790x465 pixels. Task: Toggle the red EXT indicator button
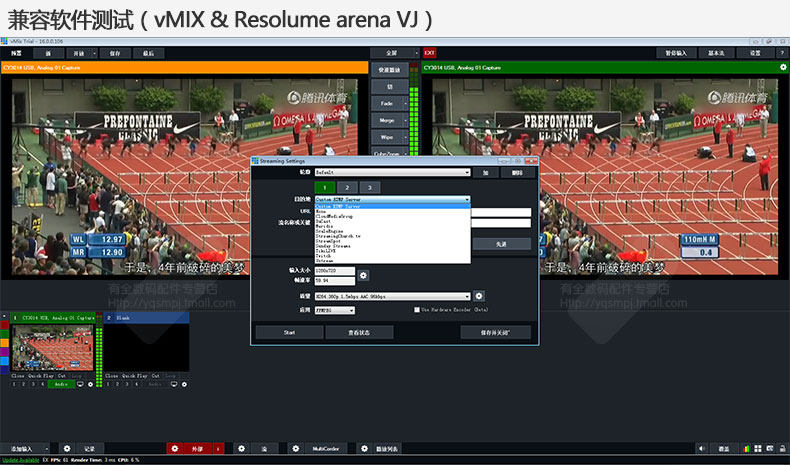(x=429, y=53)
